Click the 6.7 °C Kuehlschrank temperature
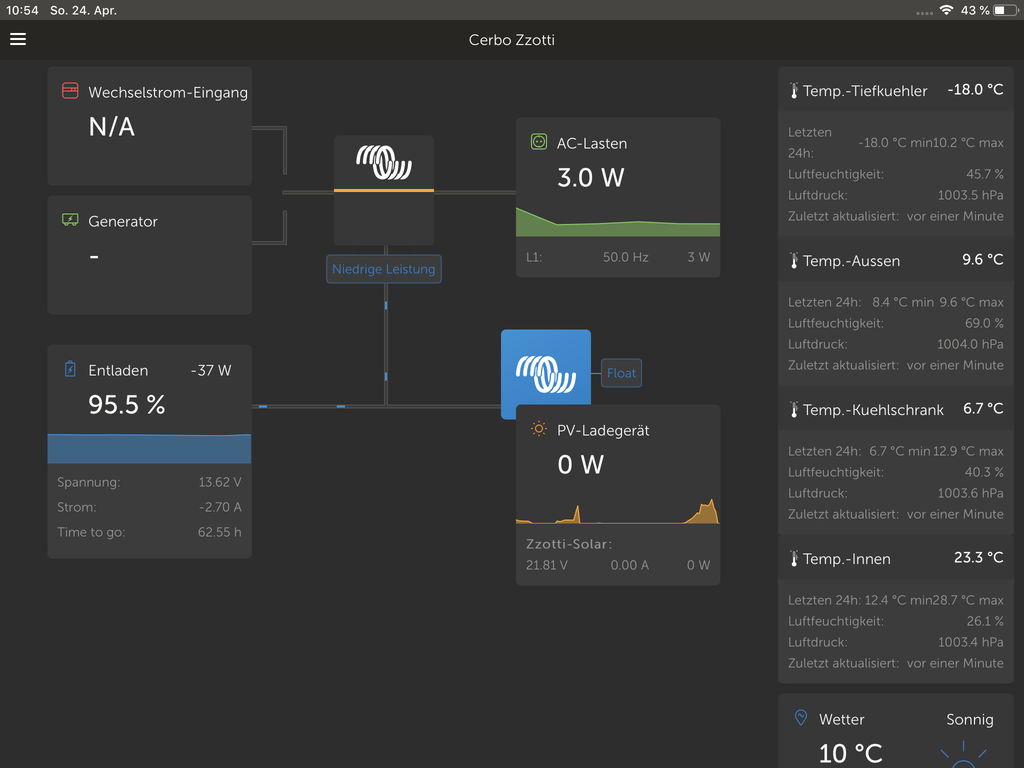The width and height of the screenshot is (1024, 768). pyautogui.click(x=983, y=408)
